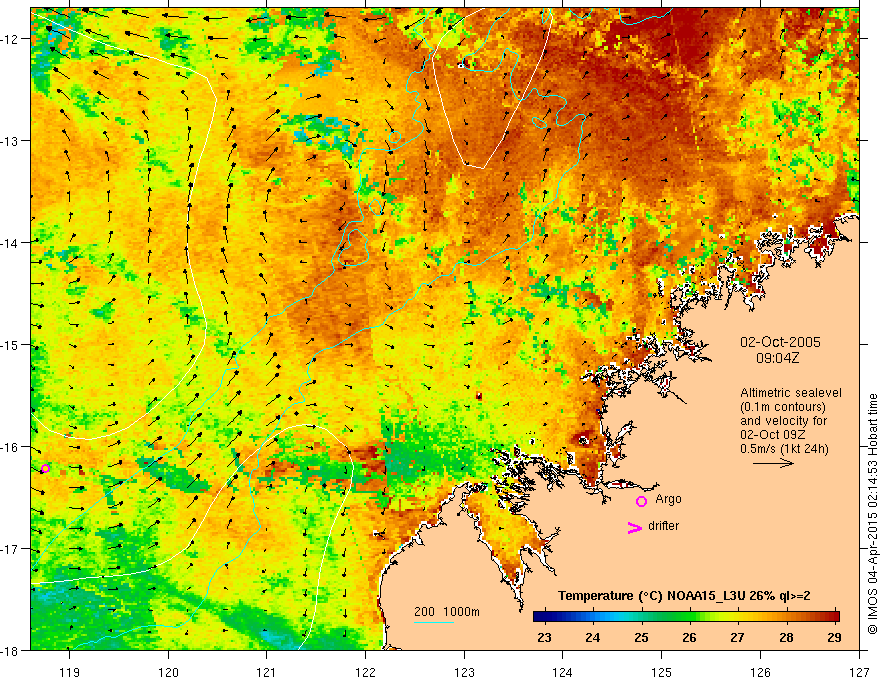Click the latitude axis label -16

[x=11, y=447]
